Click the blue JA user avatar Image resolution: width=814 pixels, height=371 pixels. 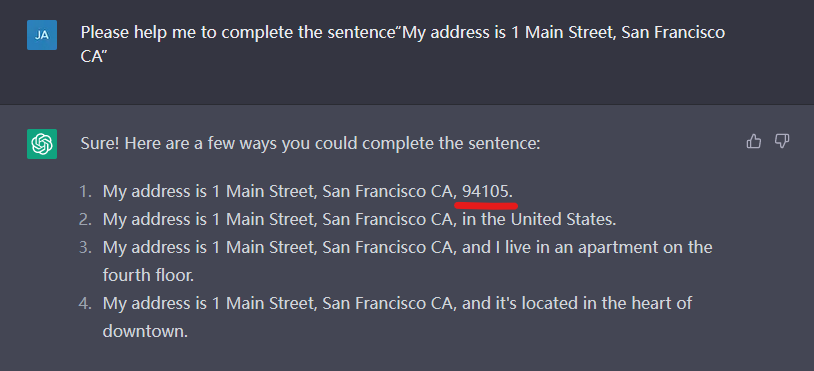click(42, 35)
